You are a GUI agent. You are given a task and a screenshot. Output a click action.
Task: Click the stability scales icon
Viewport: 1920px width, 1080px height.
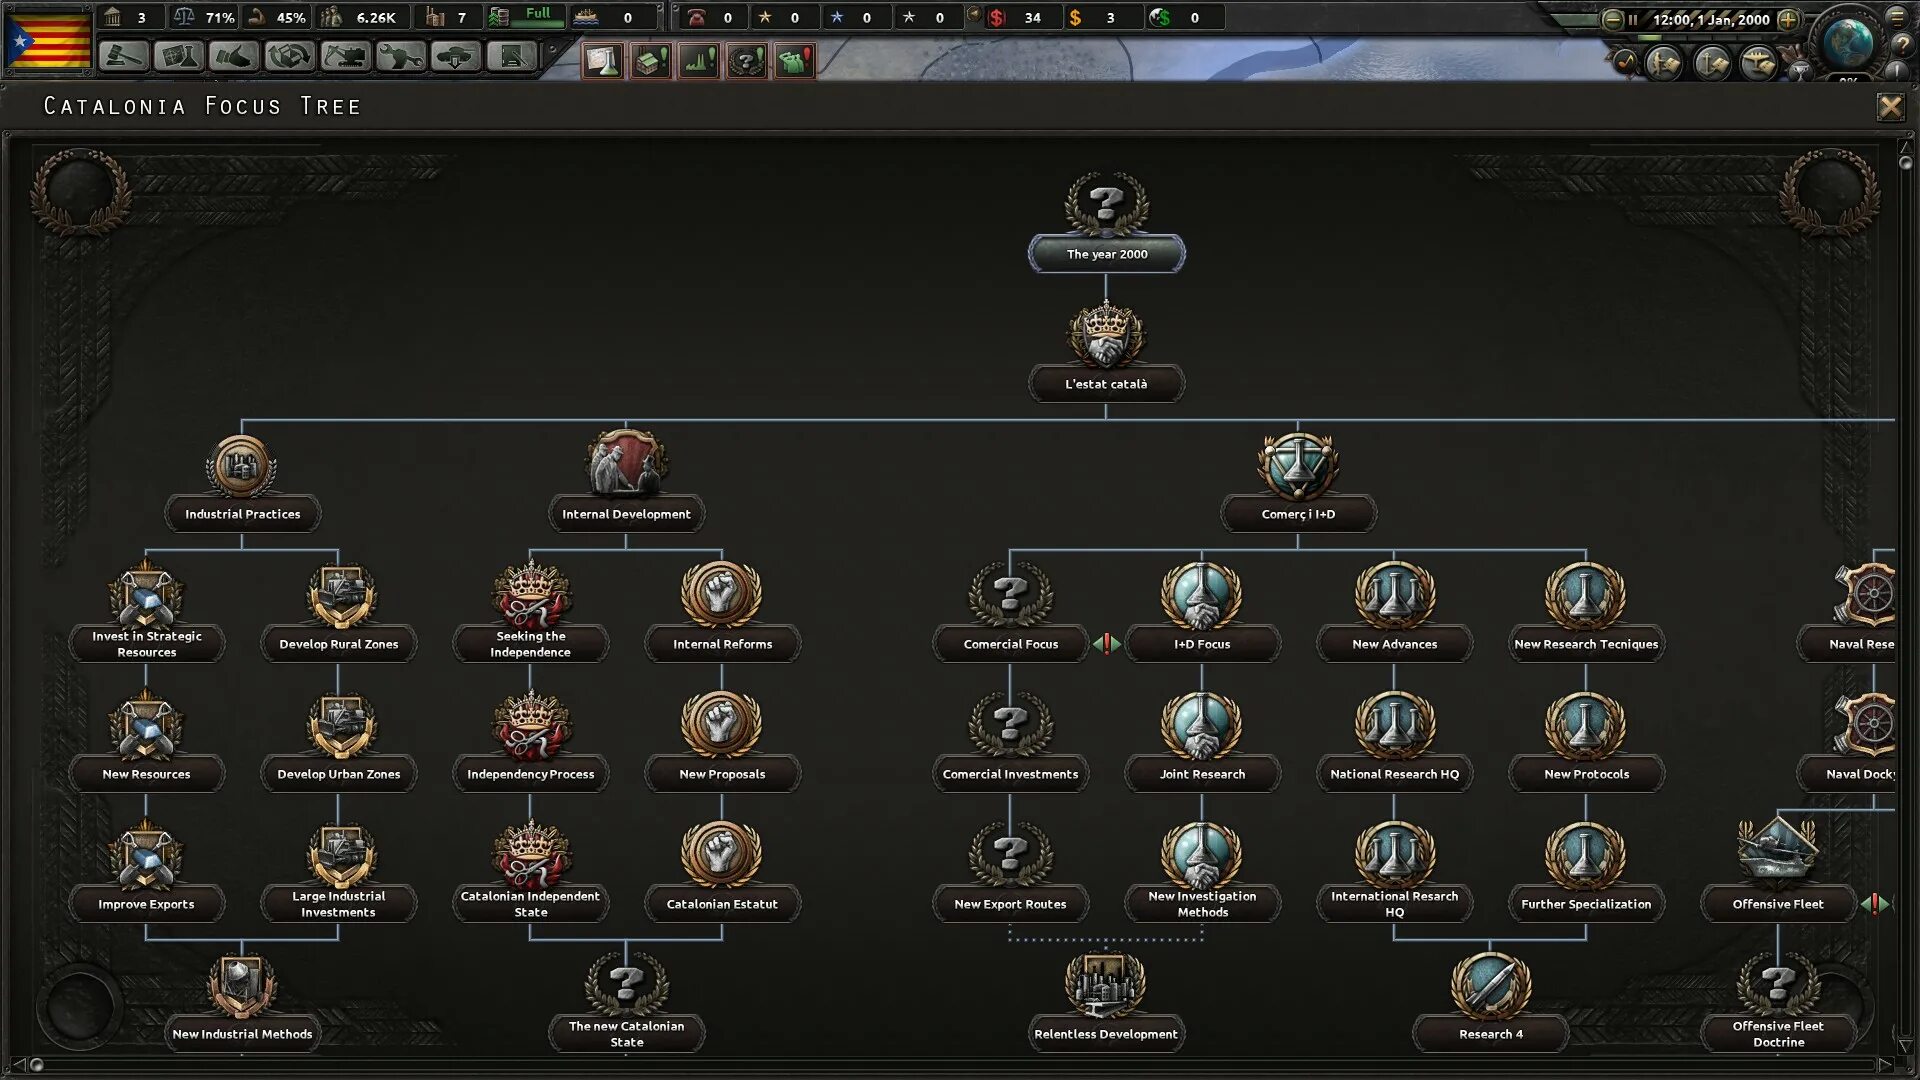point(183,17)
